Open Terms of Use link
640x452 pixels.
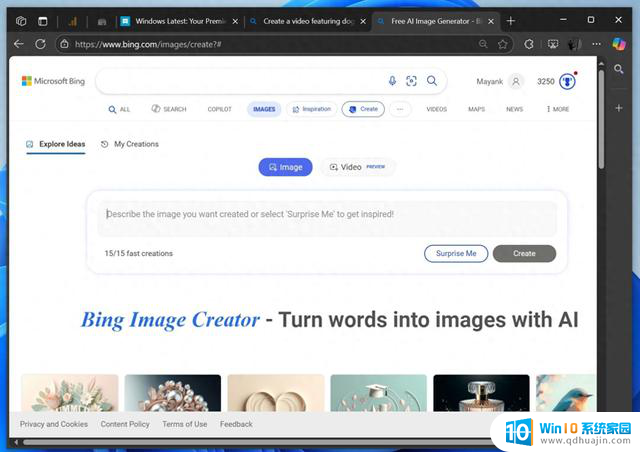184,424
